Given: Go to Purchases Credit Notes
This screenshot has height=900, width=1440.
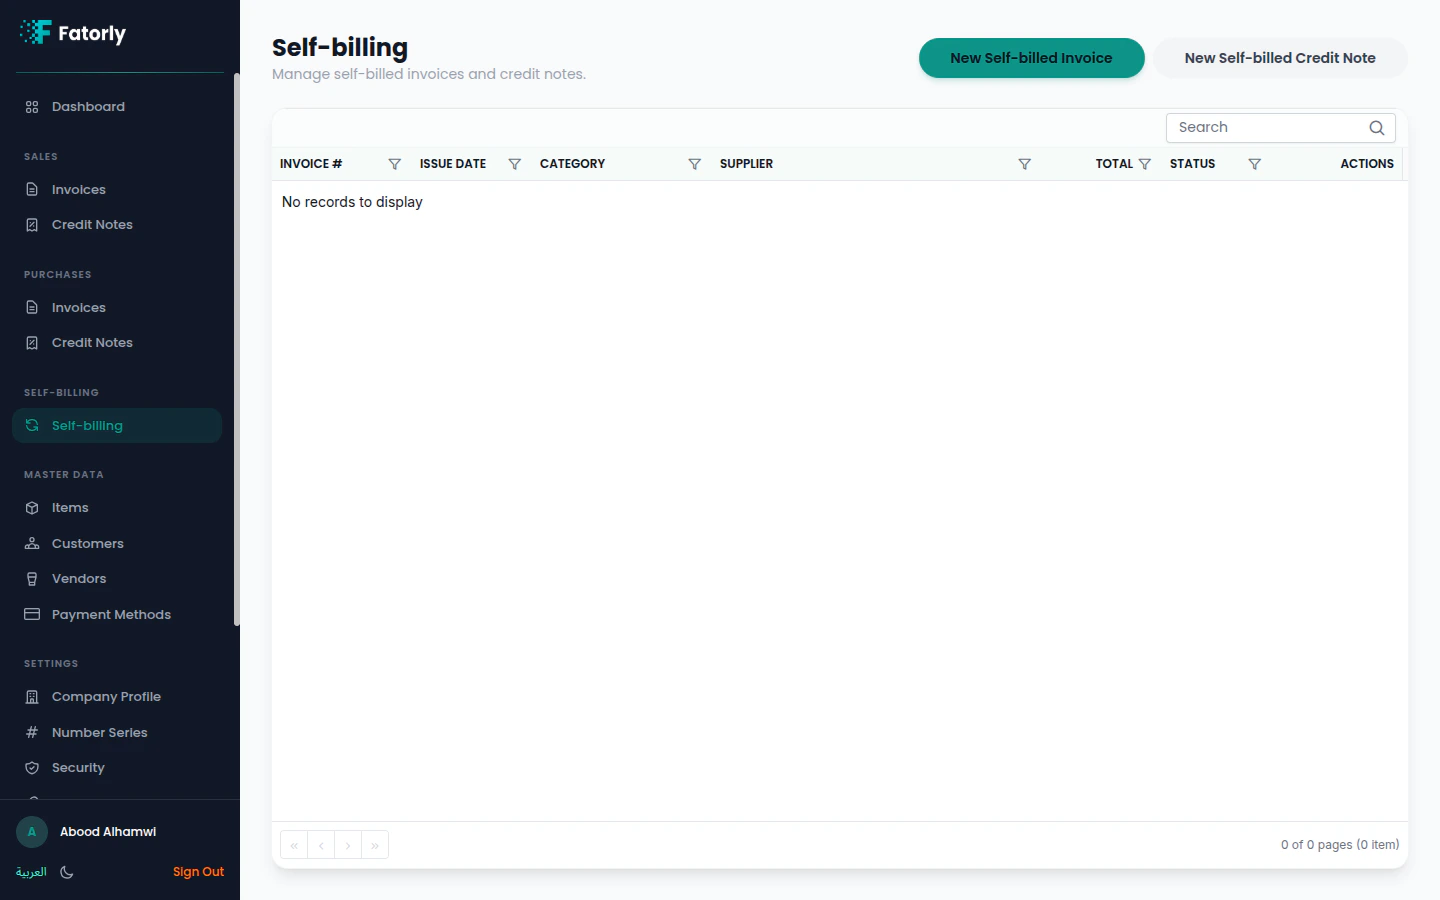Looking at the screenshot, I should click(x=117, y=343).
